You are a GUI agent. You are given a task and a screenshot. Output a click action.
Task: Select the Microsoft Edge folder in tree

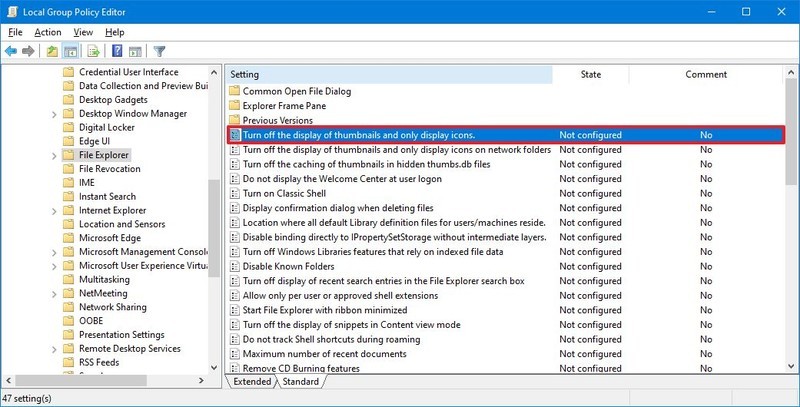tap(110, 238)
